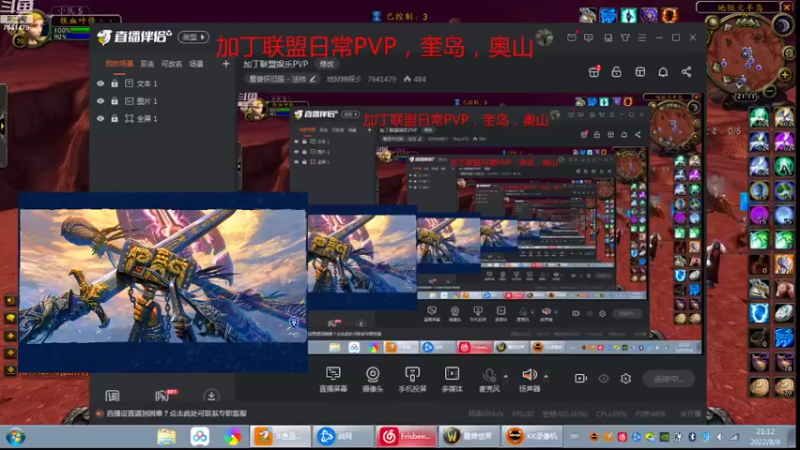Click the 连接中 stream button
The height and width of the screenshot is (450, 800).
[x=668, y=379]
